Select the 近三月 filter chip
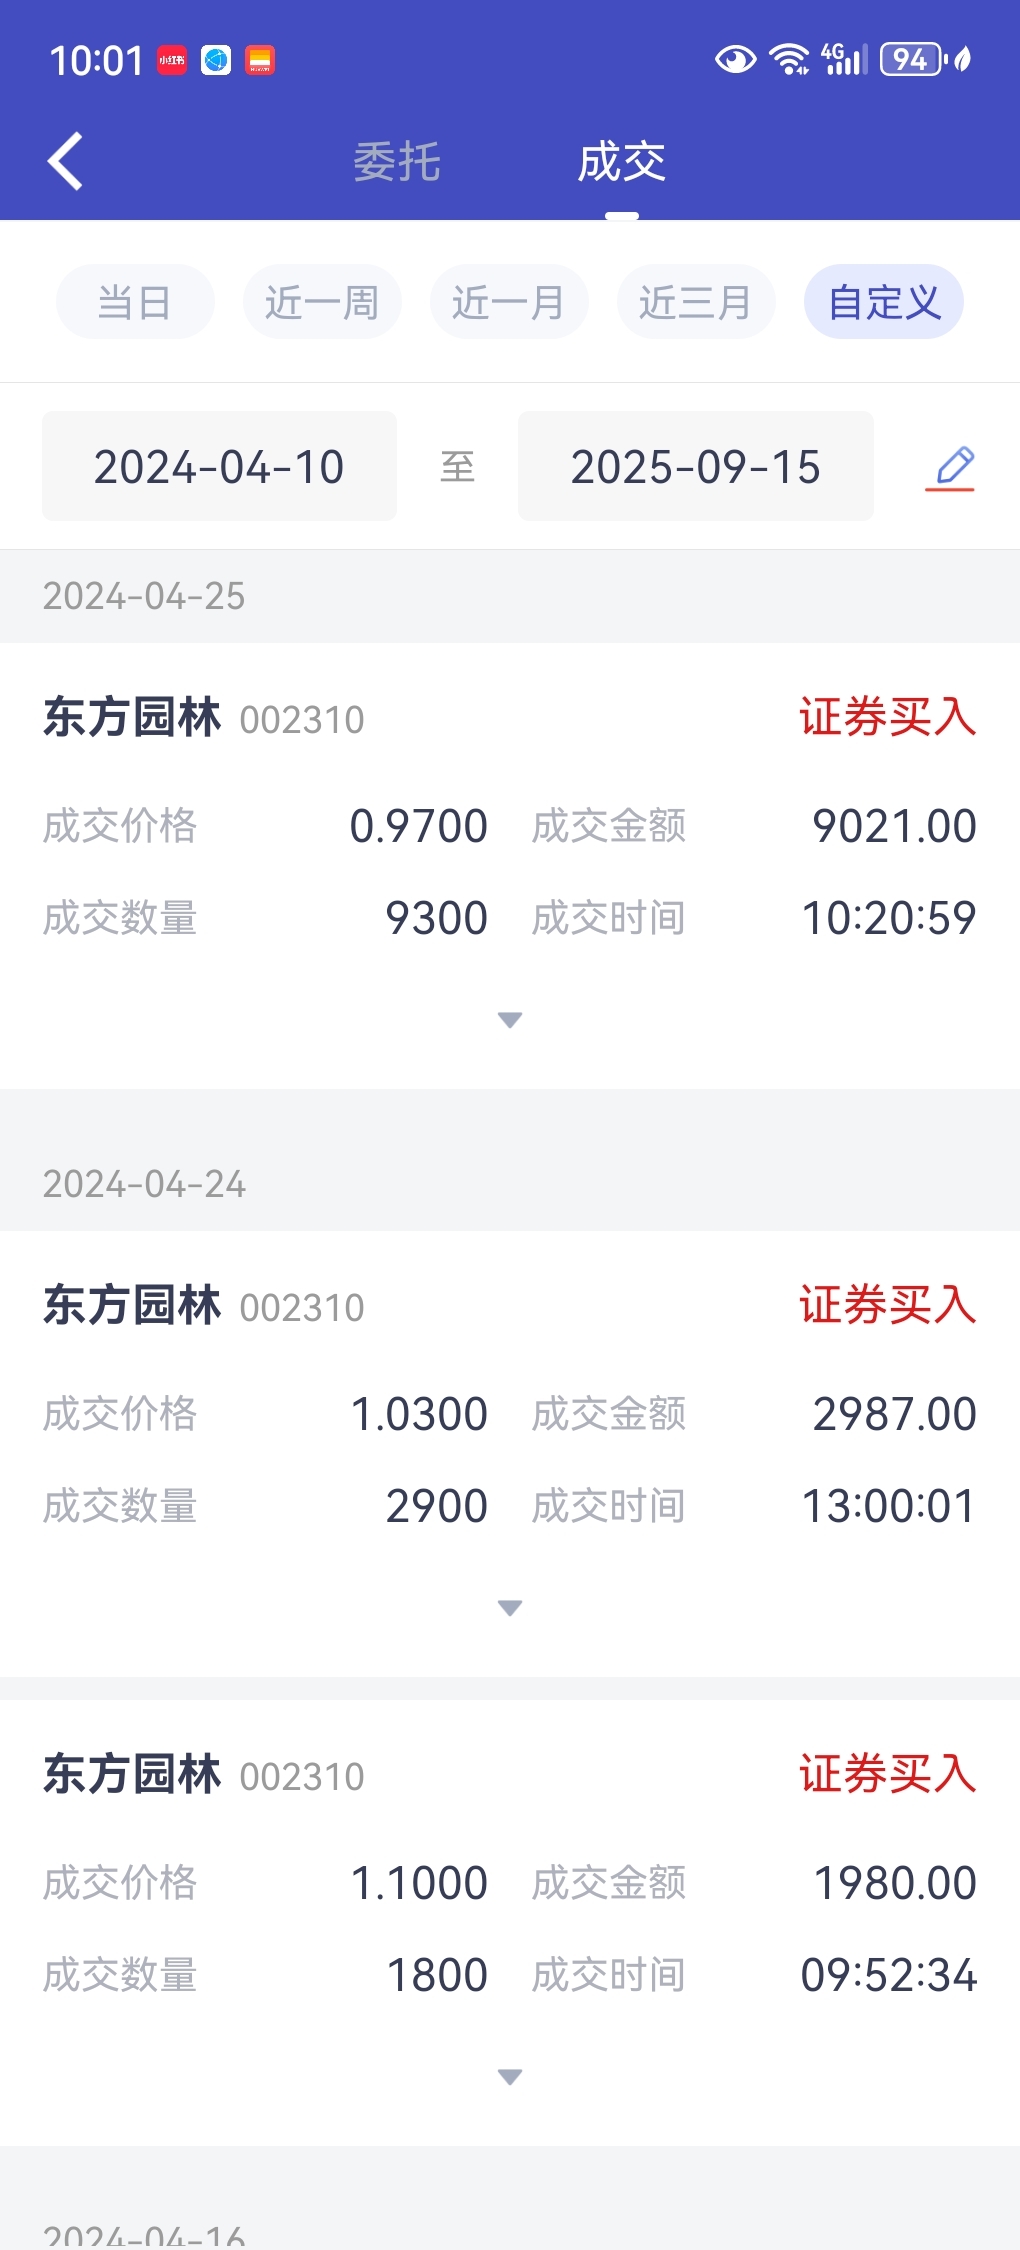Screen dimensions: 1020x2250 [x=696, y=302]
